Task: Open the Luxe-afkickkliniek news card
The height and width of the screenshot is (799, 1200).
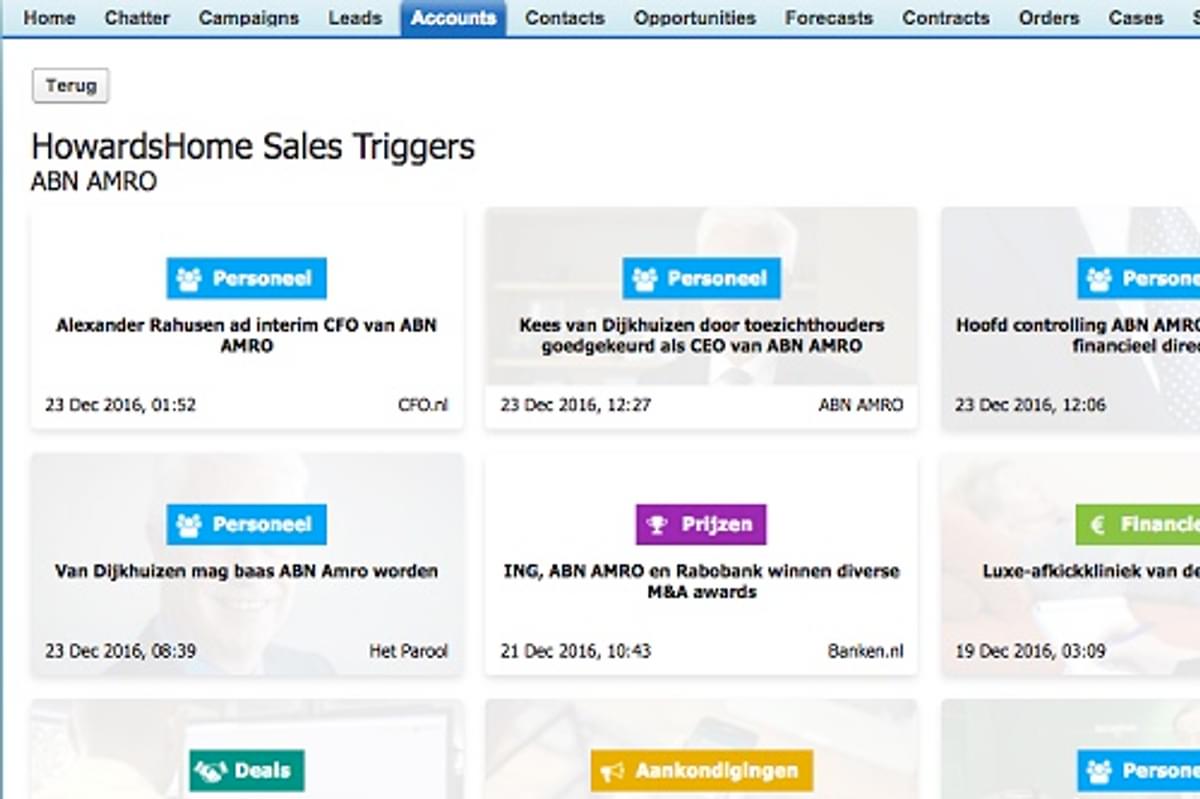Action: (1090, 572)
